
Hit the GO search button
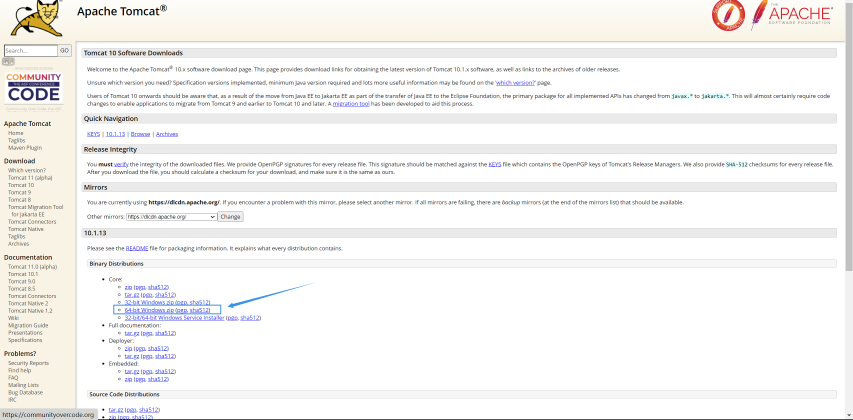(x=65, y=51)
